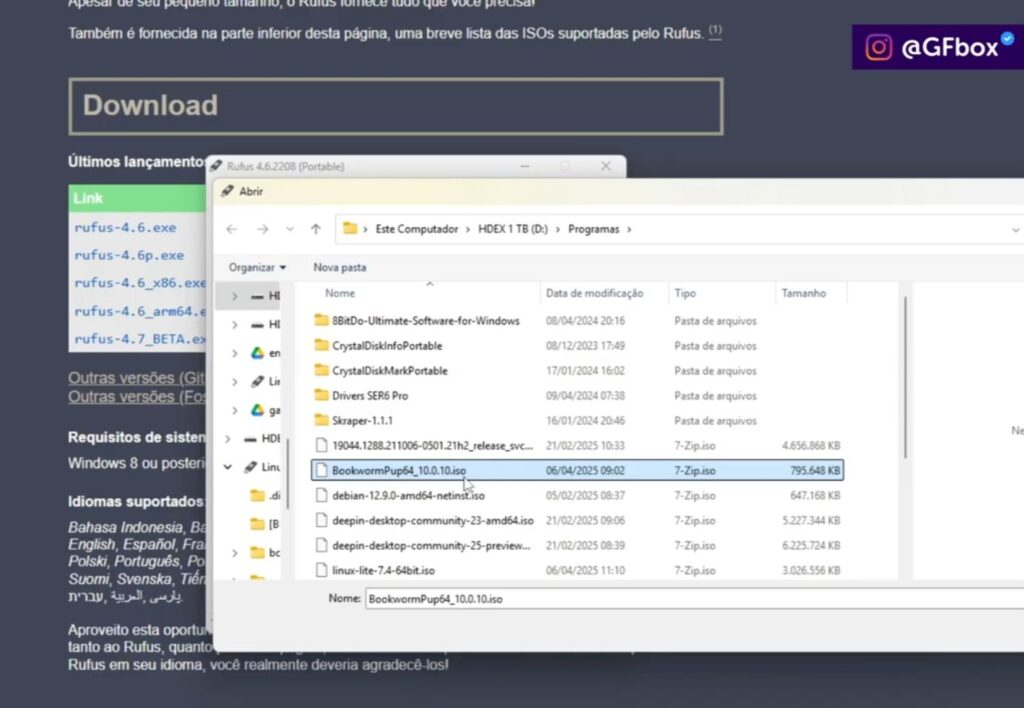Image resolution: width=1024 pixels, height=708 pixels.
Task: Select the debian-12.9.0-amd64-netinst.iso file name
Action: click(x=408, y=496)
